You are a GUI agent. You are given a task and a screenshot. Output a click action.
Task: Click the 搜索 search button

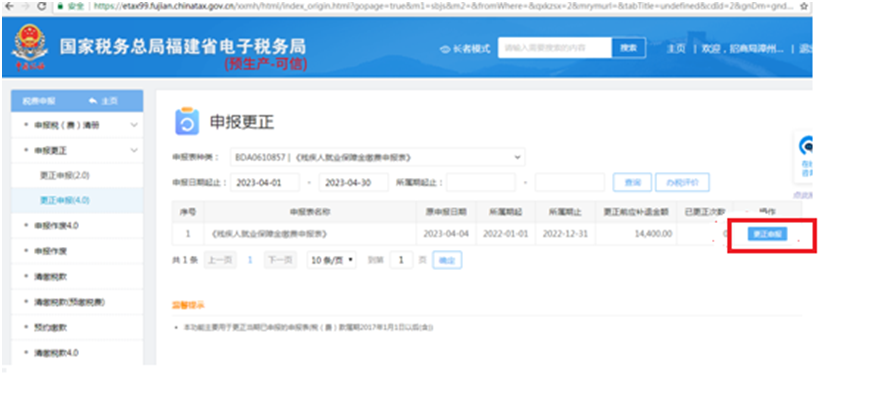[x=628, y=48]
